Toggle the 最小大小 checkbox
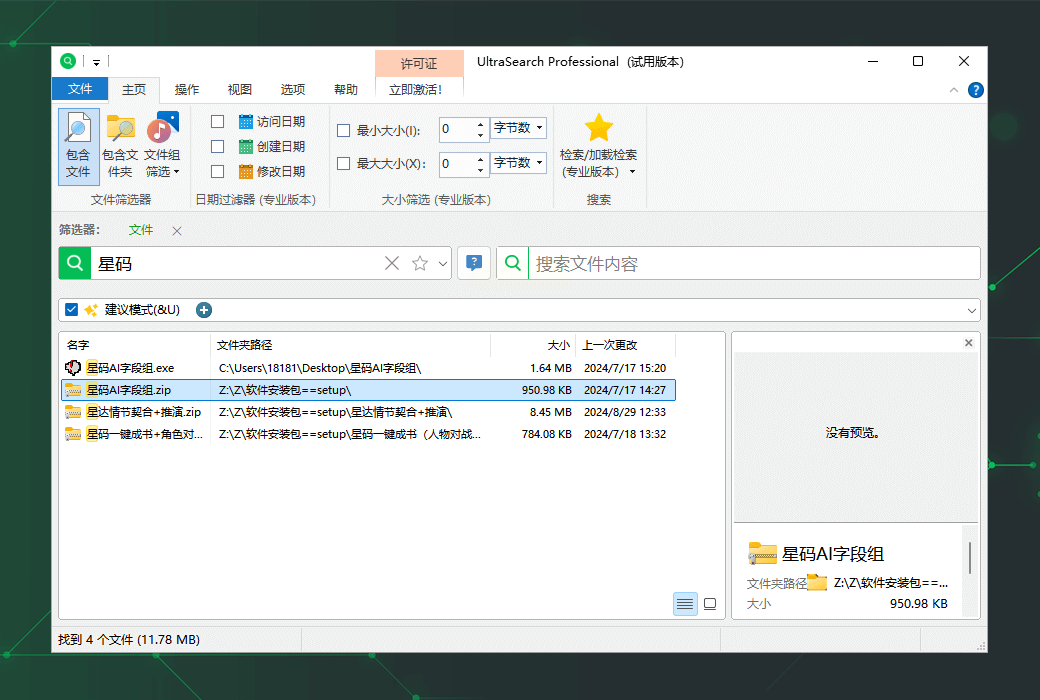 tap(343, 130)
